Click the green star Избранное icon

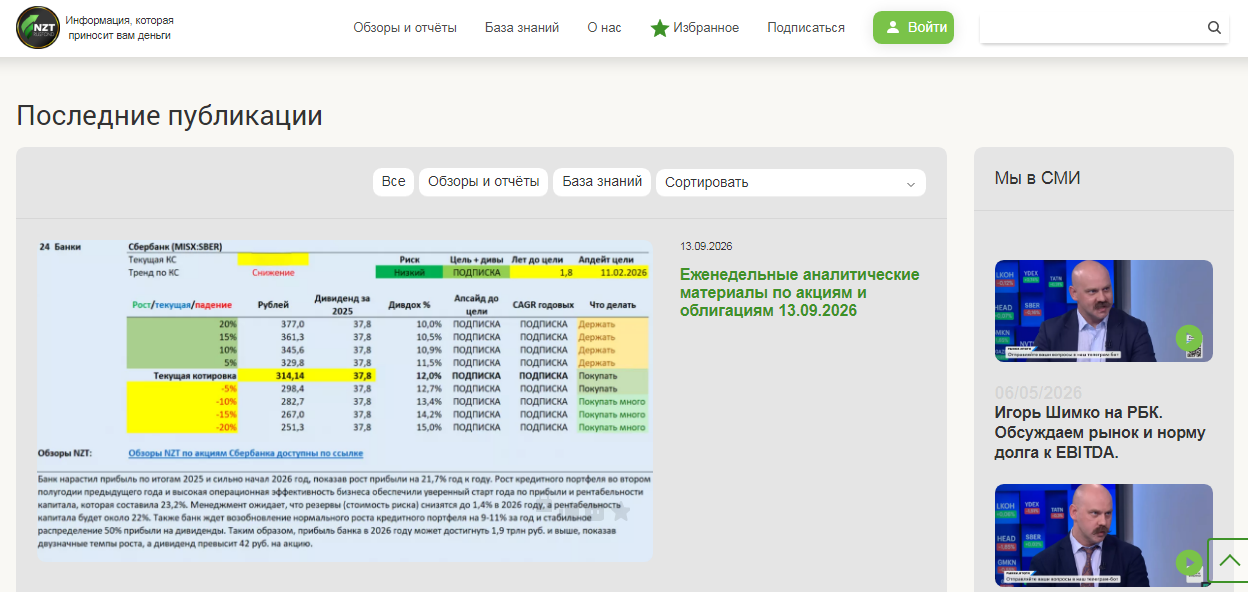pyautogui.click(x=660, y=28)
